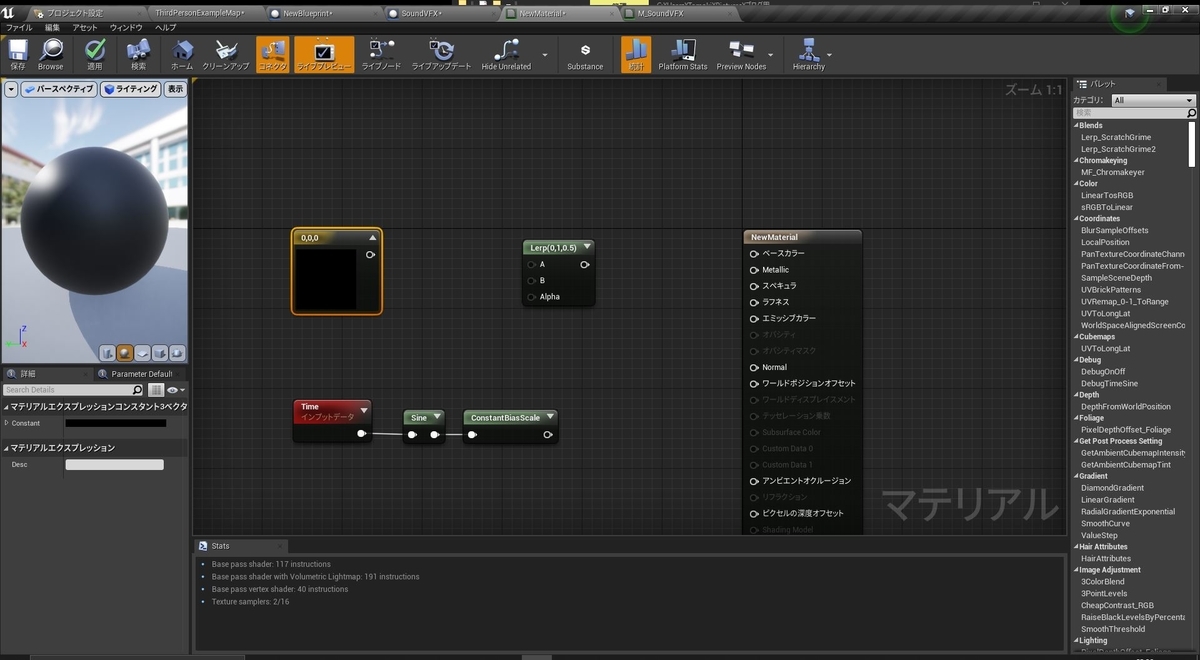Toggle the 統計 (Stats) toolbar button
The image size is (1200, 660).
(636, 53)
